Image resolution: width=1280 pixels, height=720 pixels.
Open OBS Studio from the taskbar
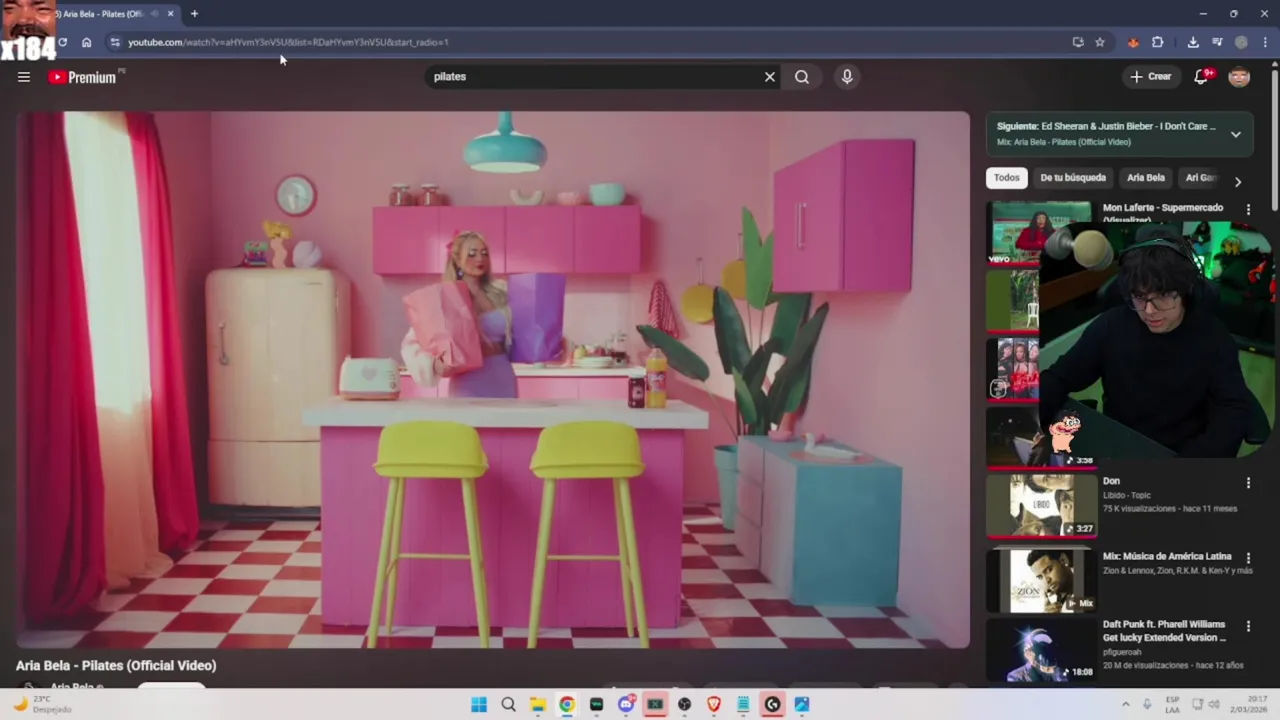[x=685, y=704]
